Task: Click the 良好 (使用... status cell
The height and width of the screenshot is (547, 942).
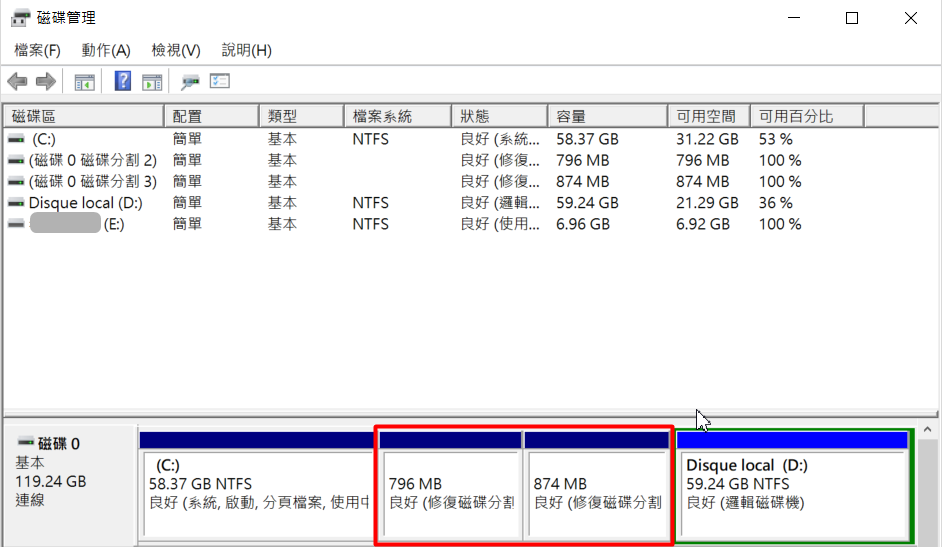Action: pyautogui.click(x=500, y=224)
